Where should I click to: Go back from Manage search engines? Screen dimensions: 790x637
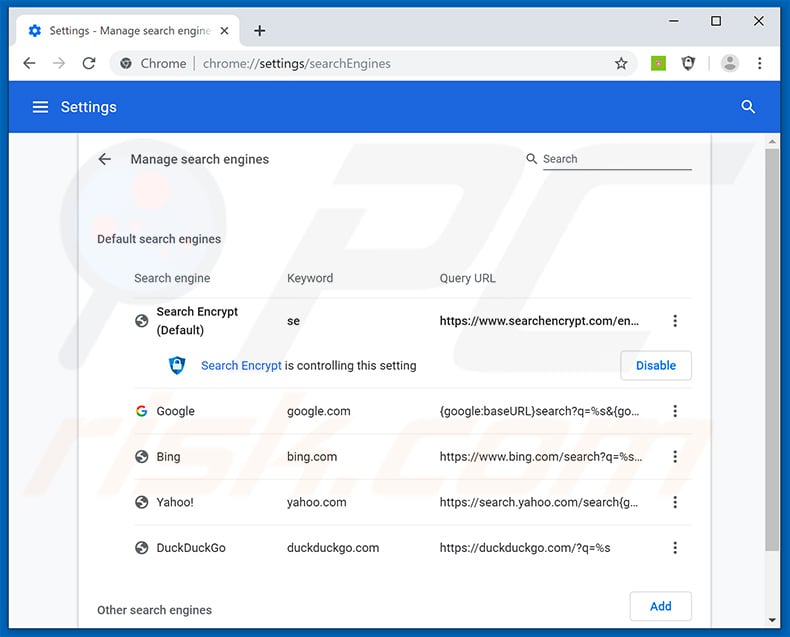point(104,159)
